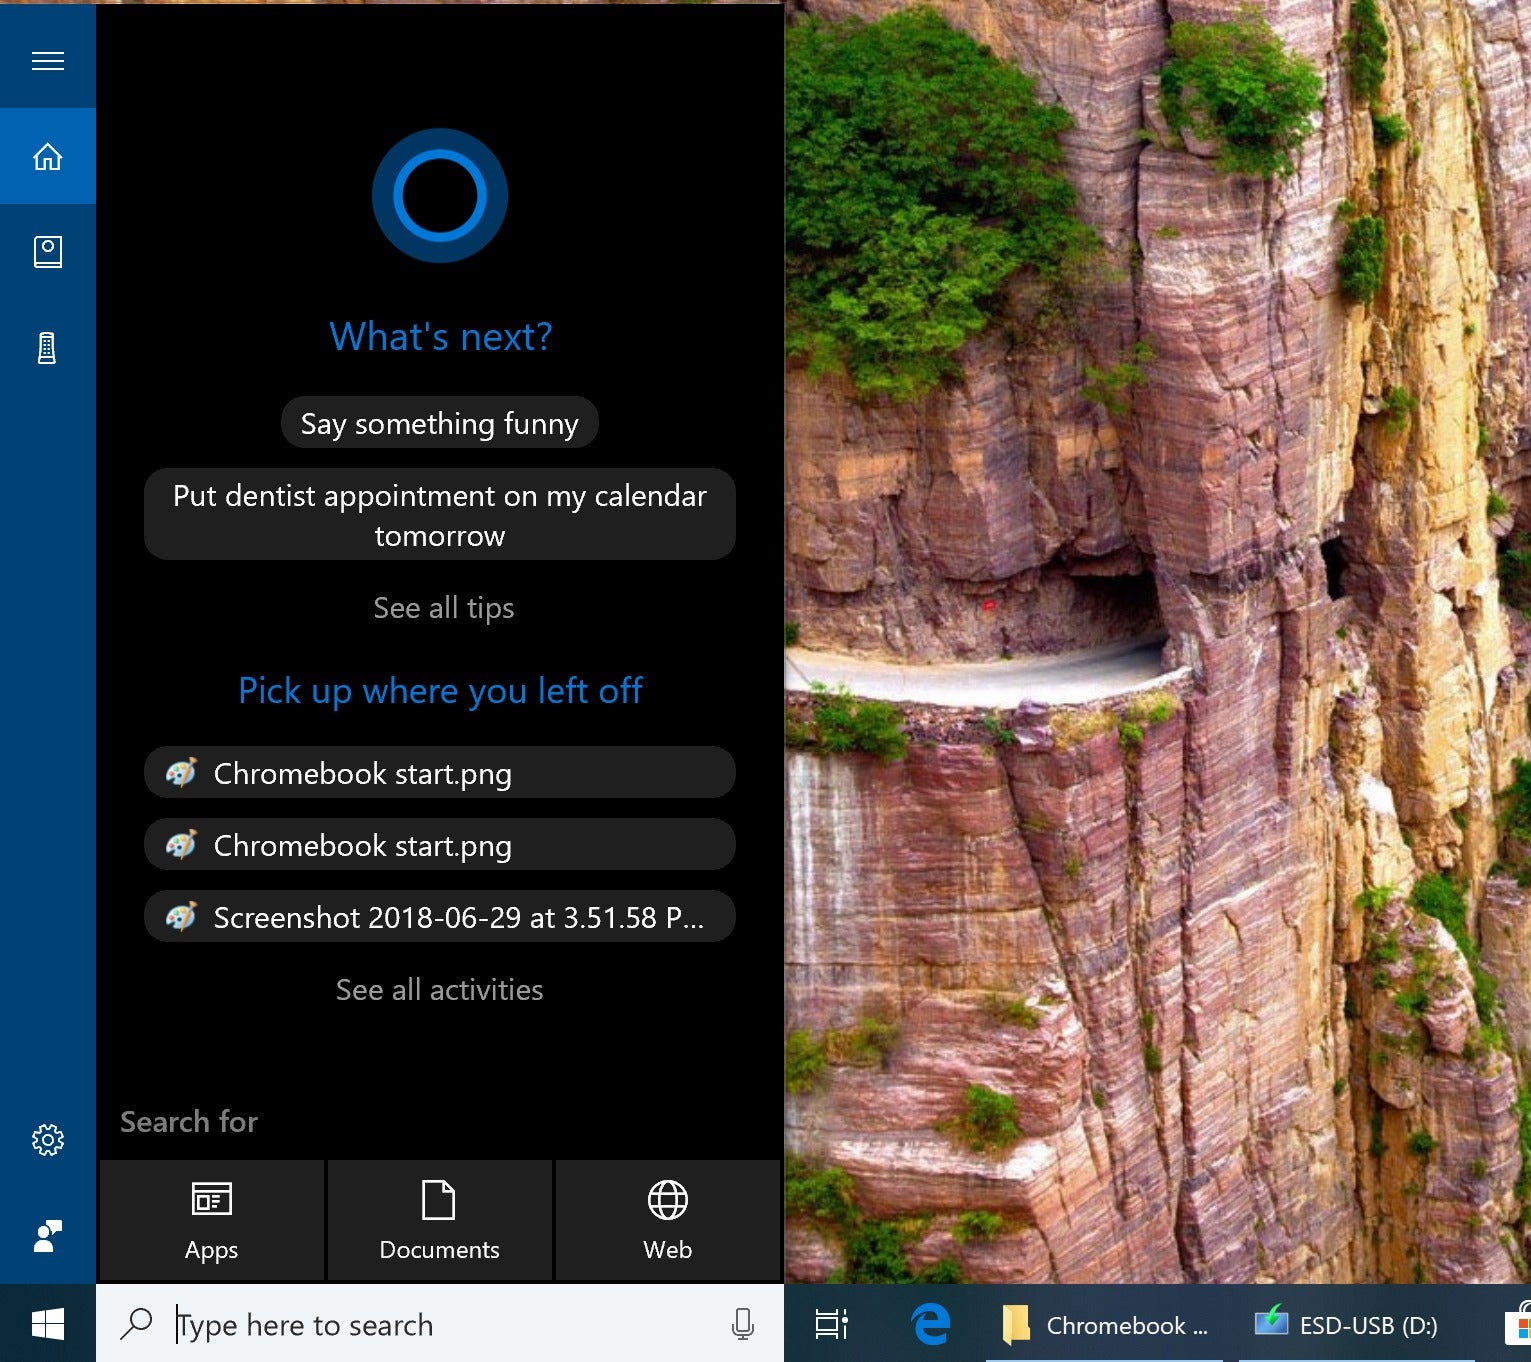Click the Windows Start button
This screenshot has width=1531, height=1362.
click(x=48, y=1324)
